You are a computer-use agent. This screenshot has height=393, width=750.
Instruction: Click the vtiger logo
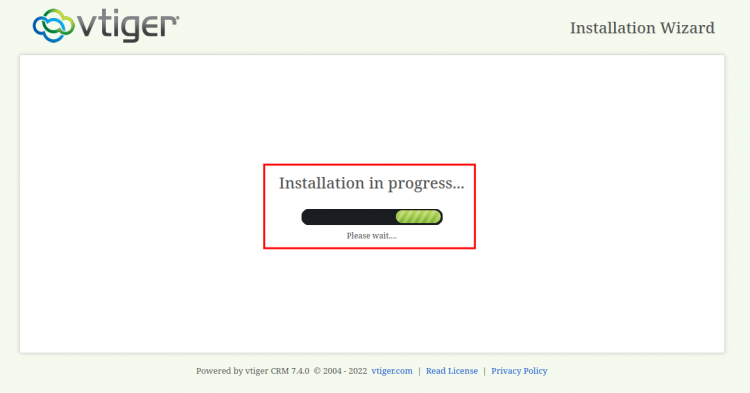click(x=106, y=25)
